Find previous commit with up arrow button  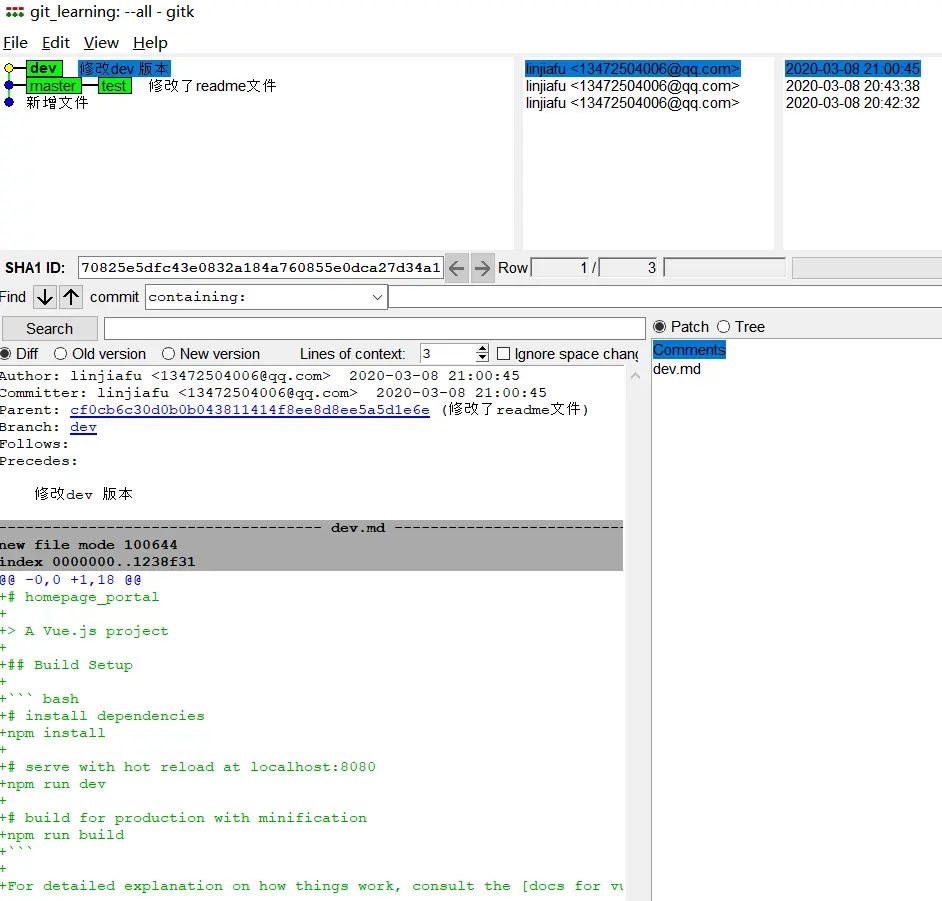71,297
